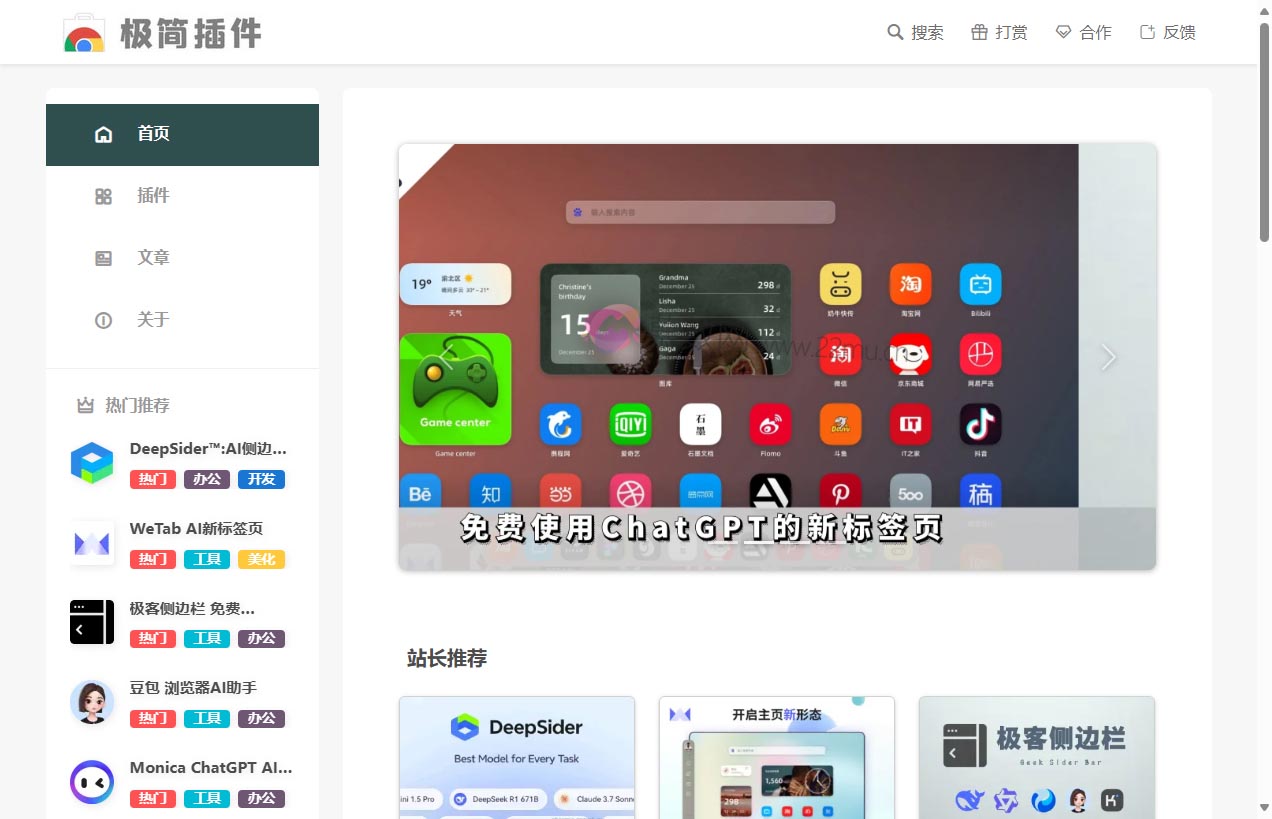This screenshot has height=819, width=1272.
Task: Click the DeepSider card under 站长推荐
Action: coord(517,758)
